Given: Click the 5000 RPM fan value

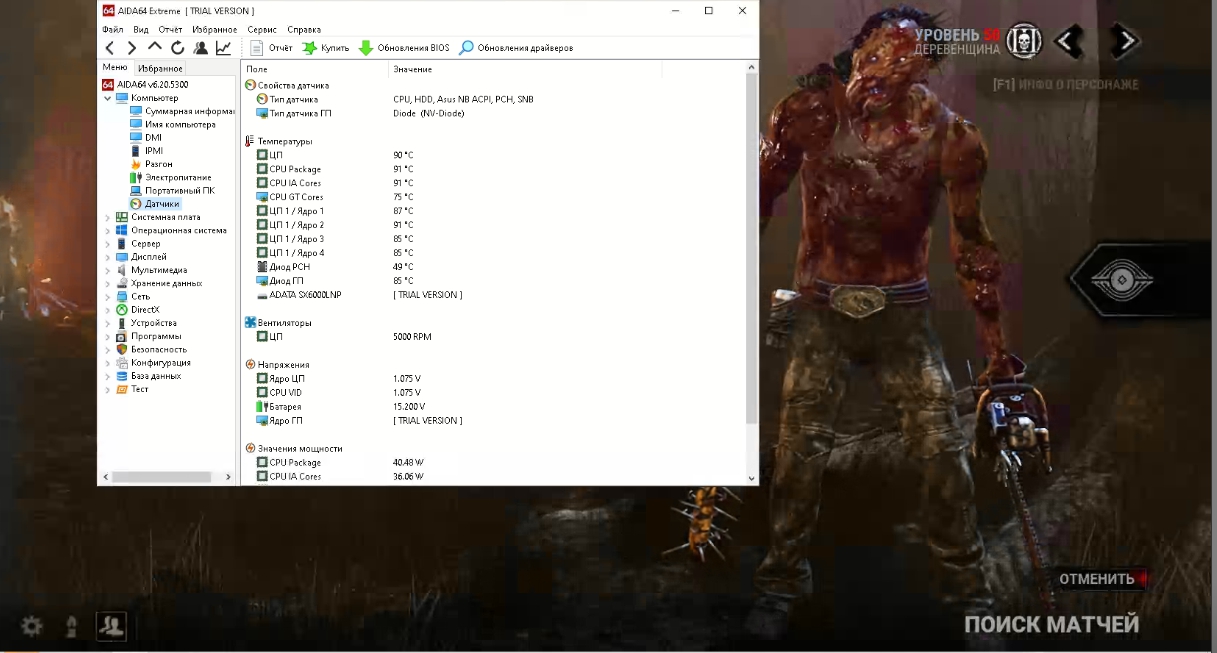Looking at the screenshot, I should 412,337.
